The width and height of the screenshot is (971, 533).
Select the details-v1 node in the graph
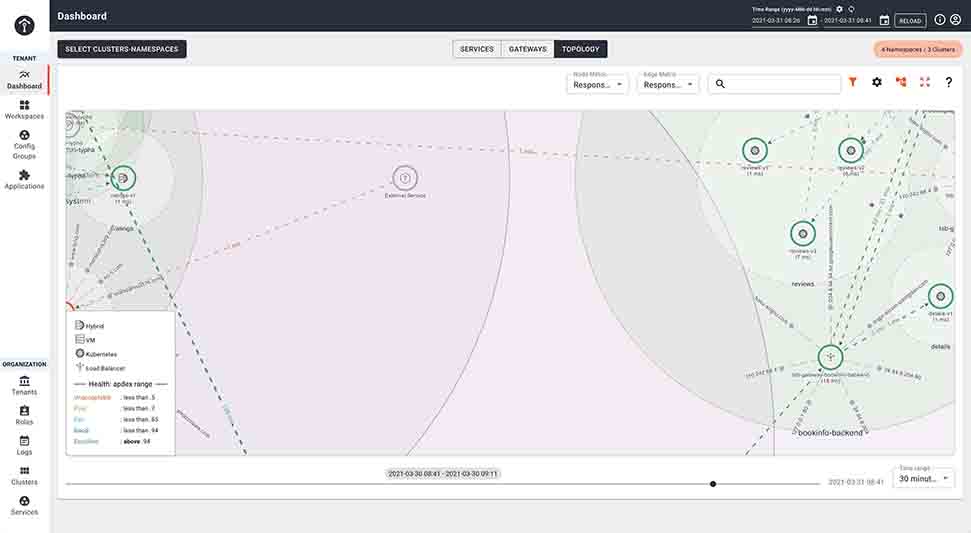[941, 297]
